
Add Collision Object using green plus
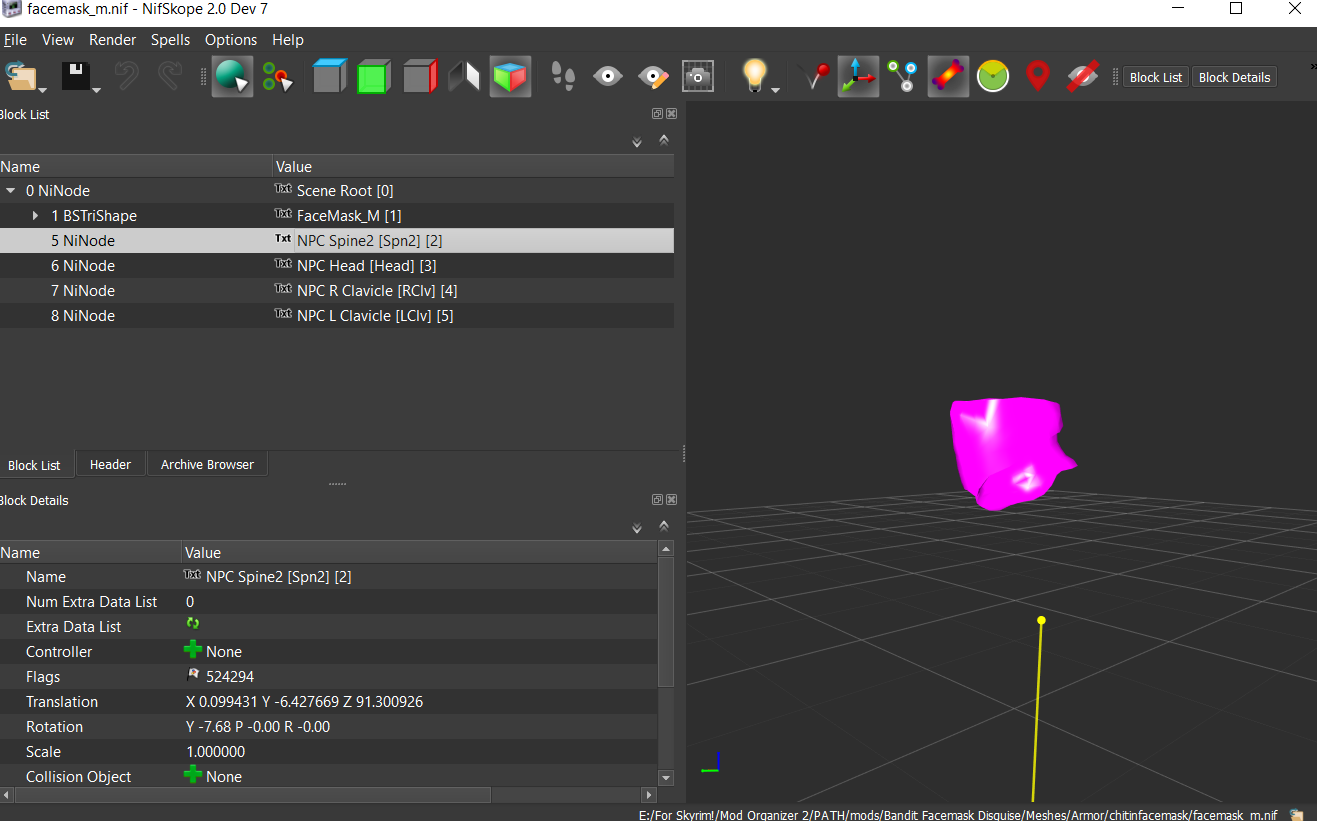tap(193, 776)
